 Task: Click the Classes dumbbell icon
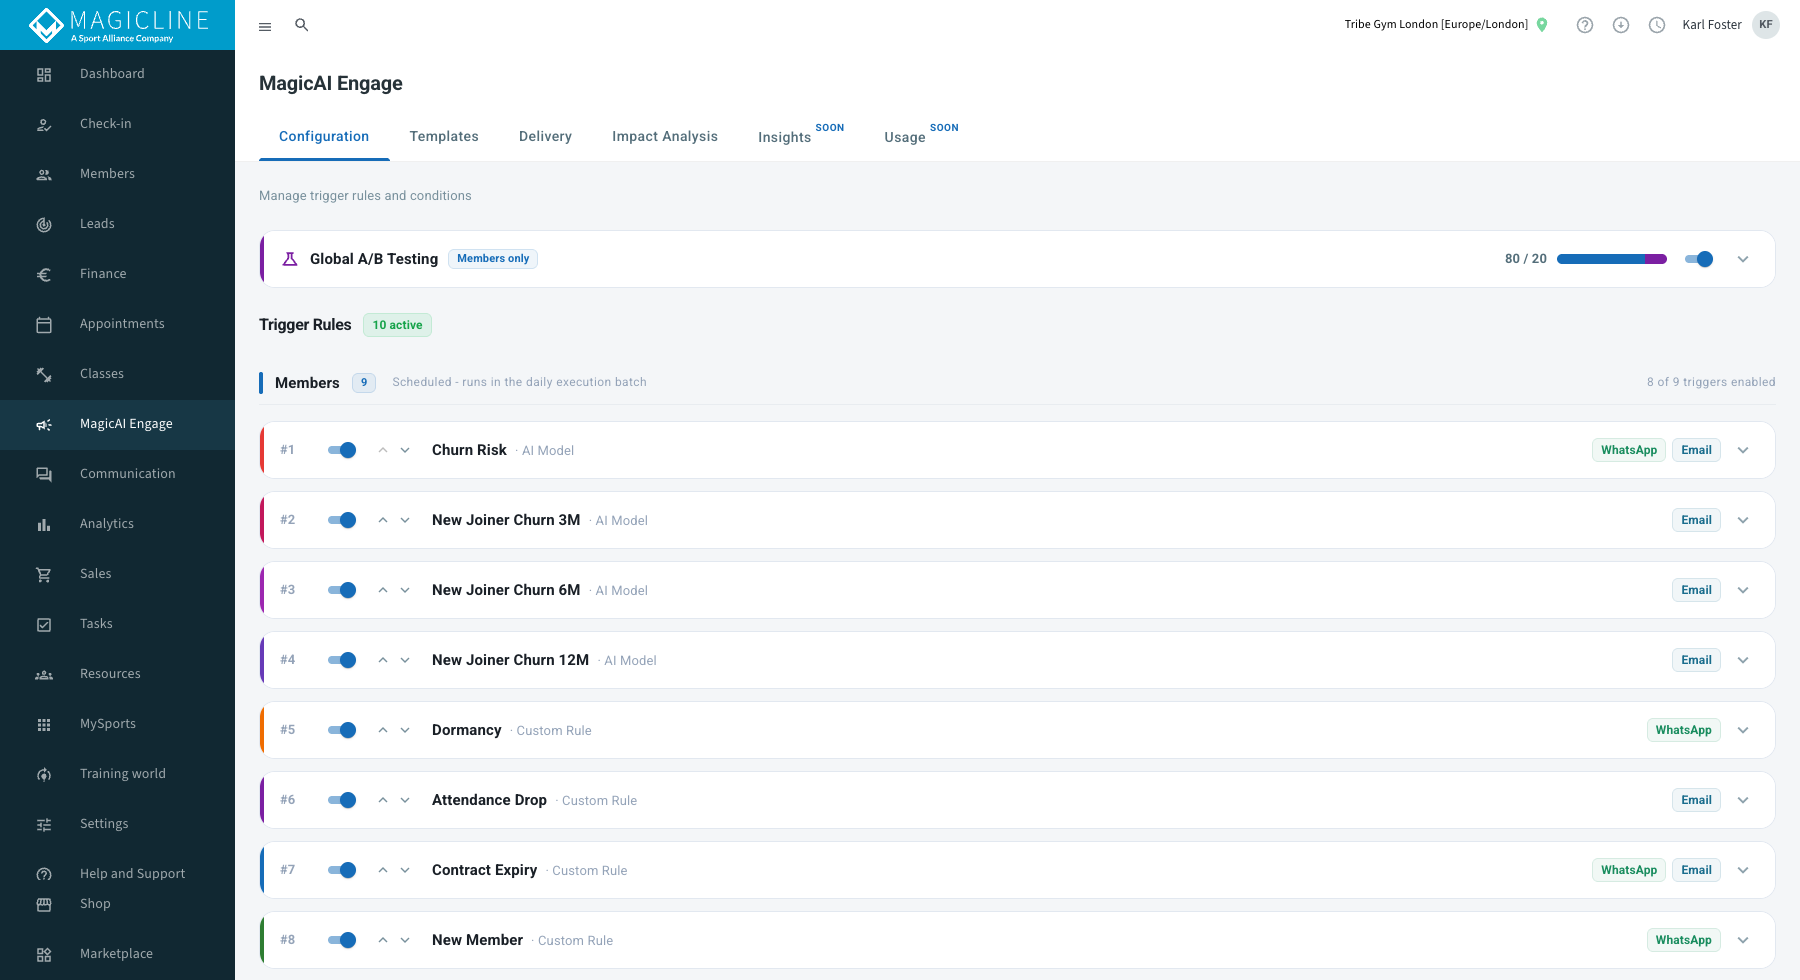[x=44, y=374]
